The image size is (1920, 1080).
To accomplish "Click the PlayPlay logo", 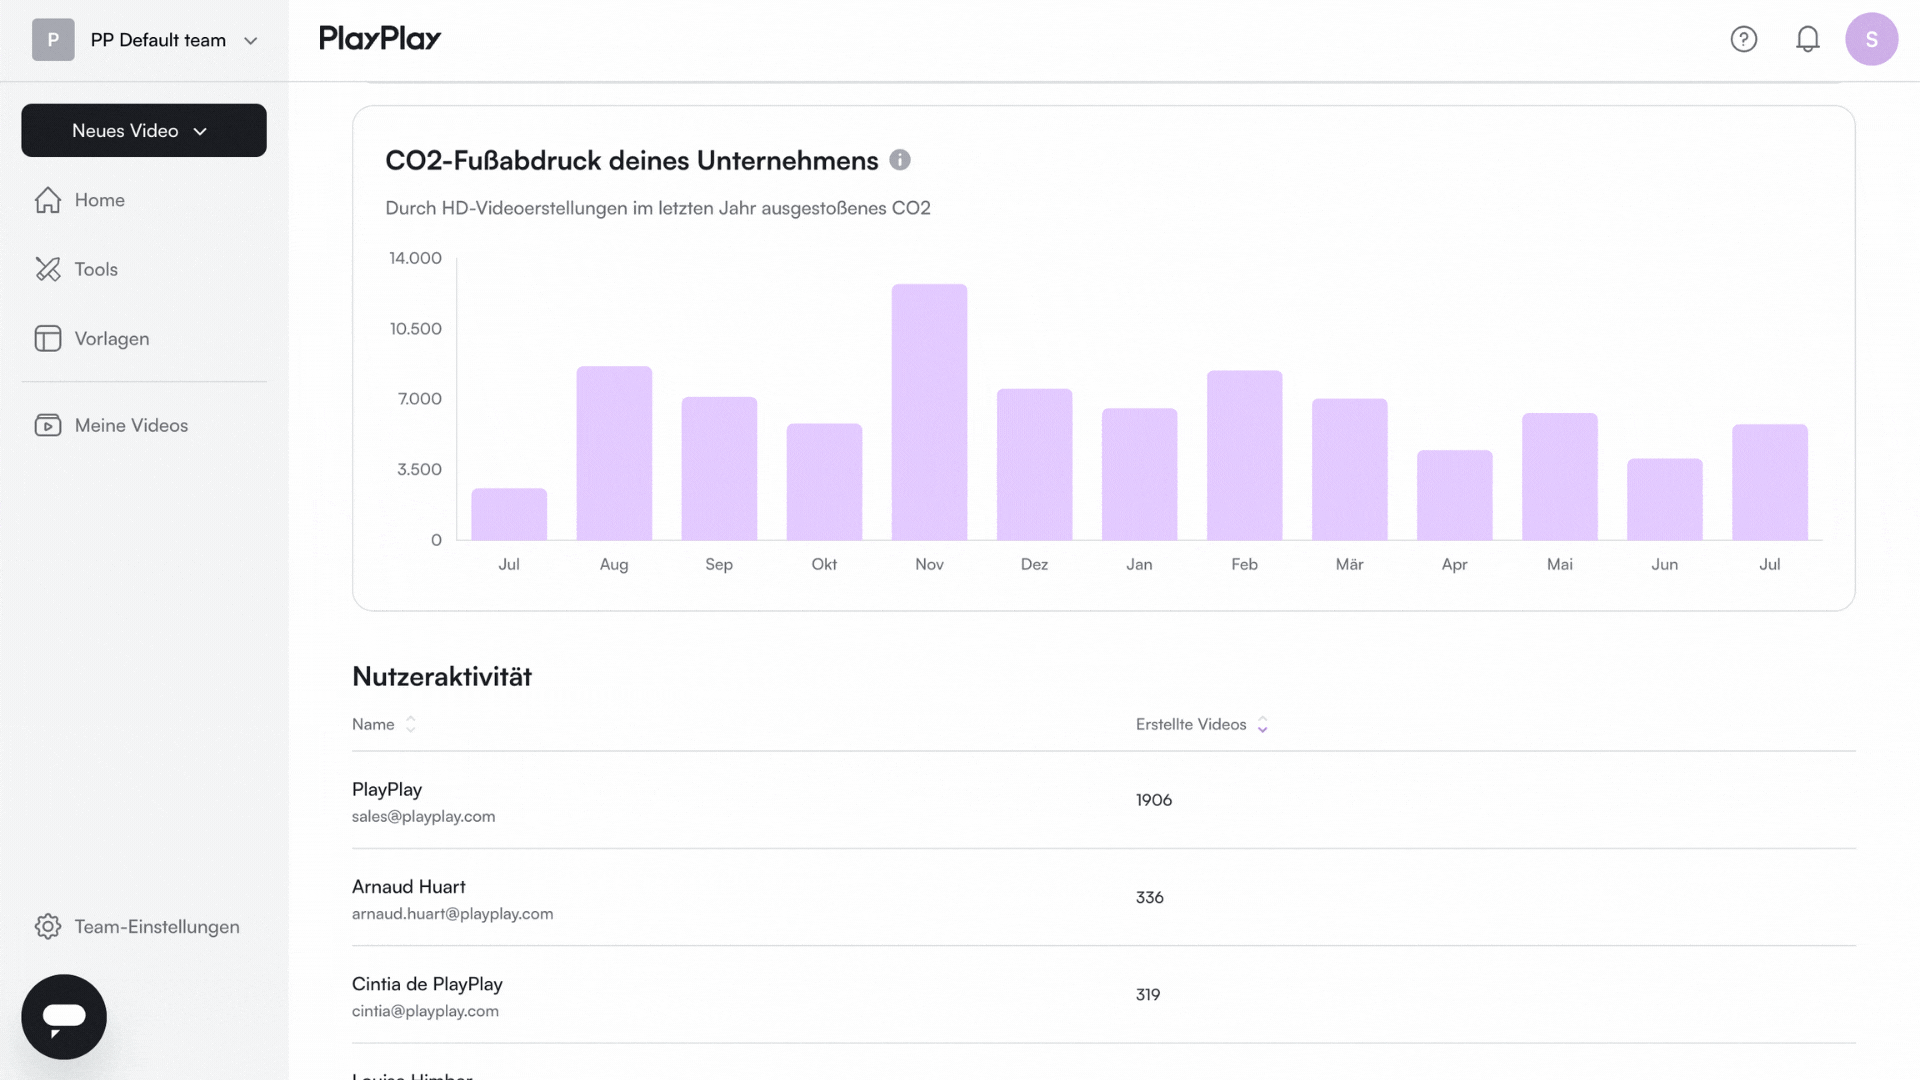I will click(x=380, y=38).
